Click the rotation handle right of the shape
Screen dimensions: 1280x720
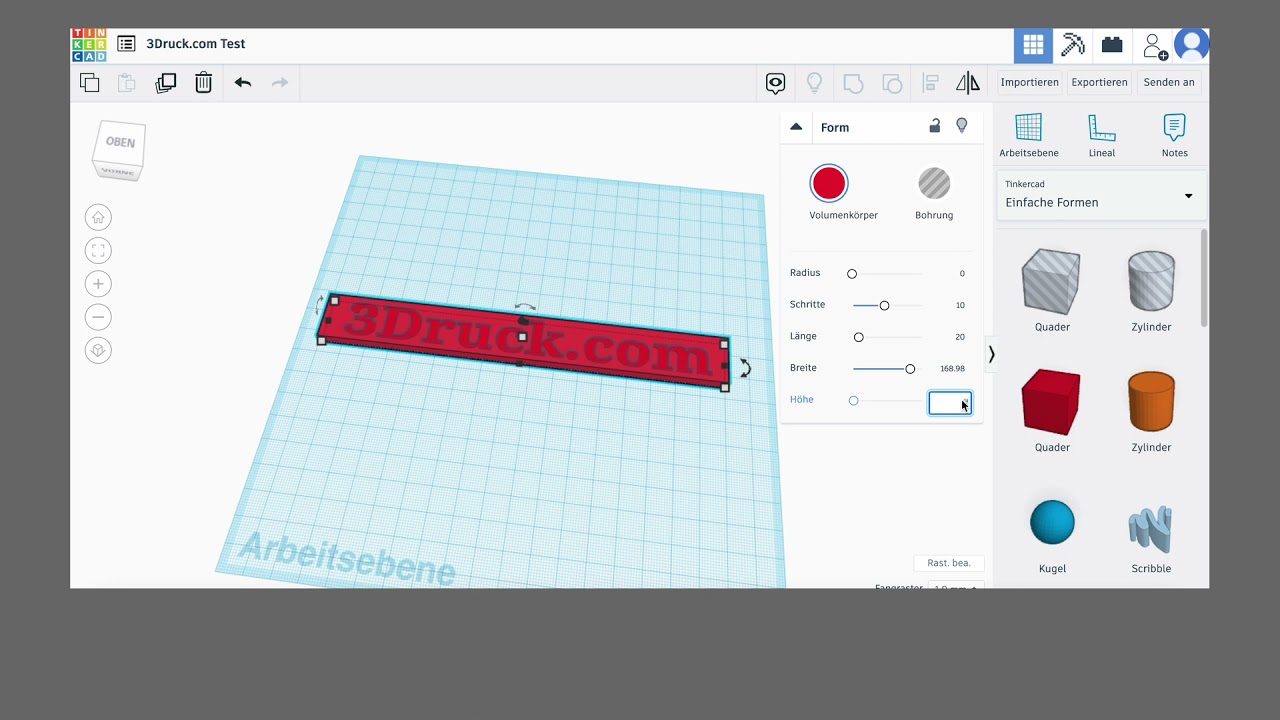745,368
